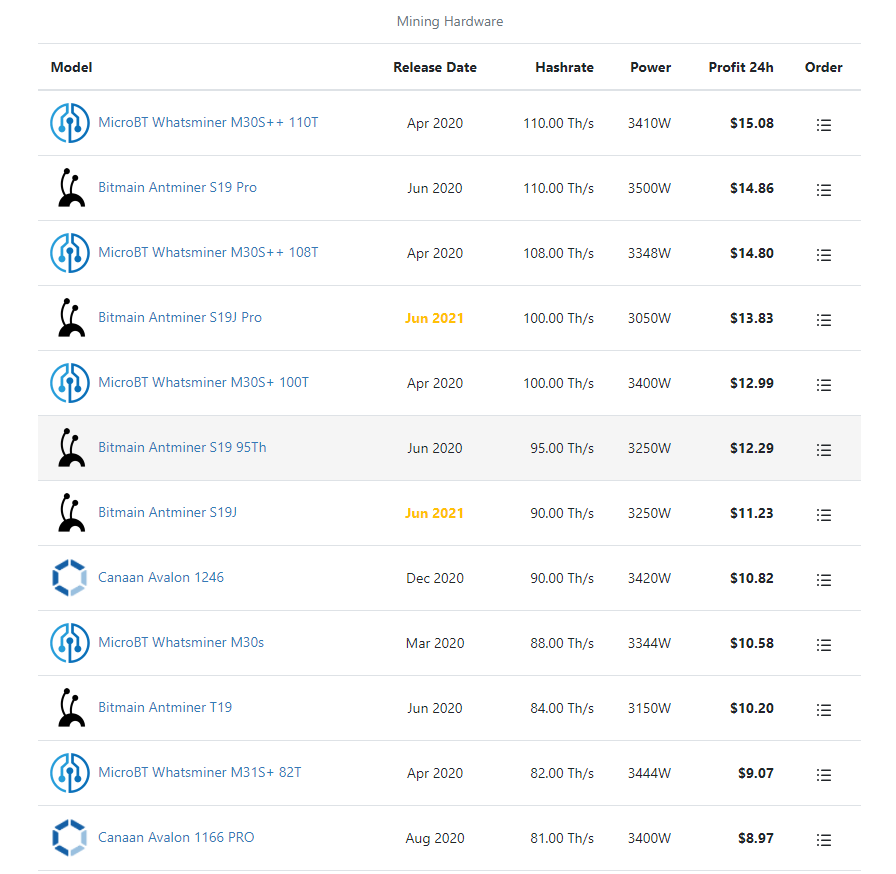The height and width of the screenshot is (874, 896).
Task: Select the $14.80 profit value
Action: [x=752, y=254]
